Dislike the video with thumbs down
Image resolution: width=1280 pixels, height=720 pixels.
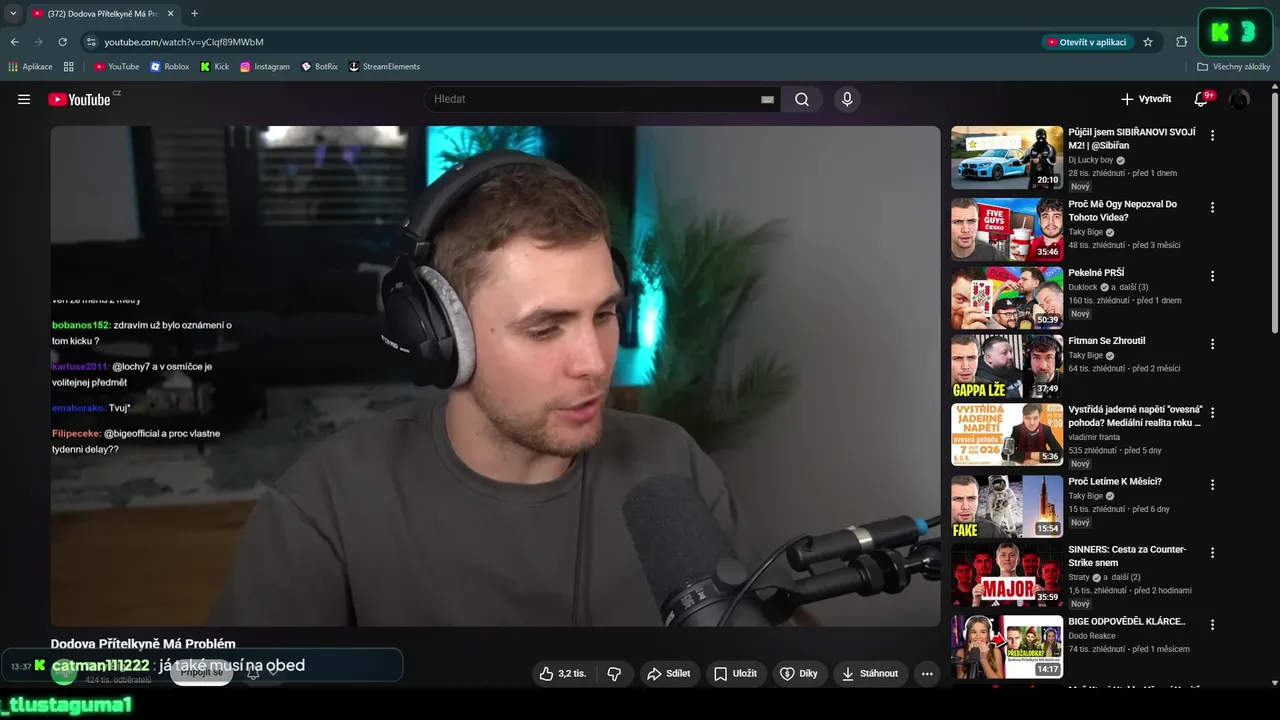coord(614,674)
